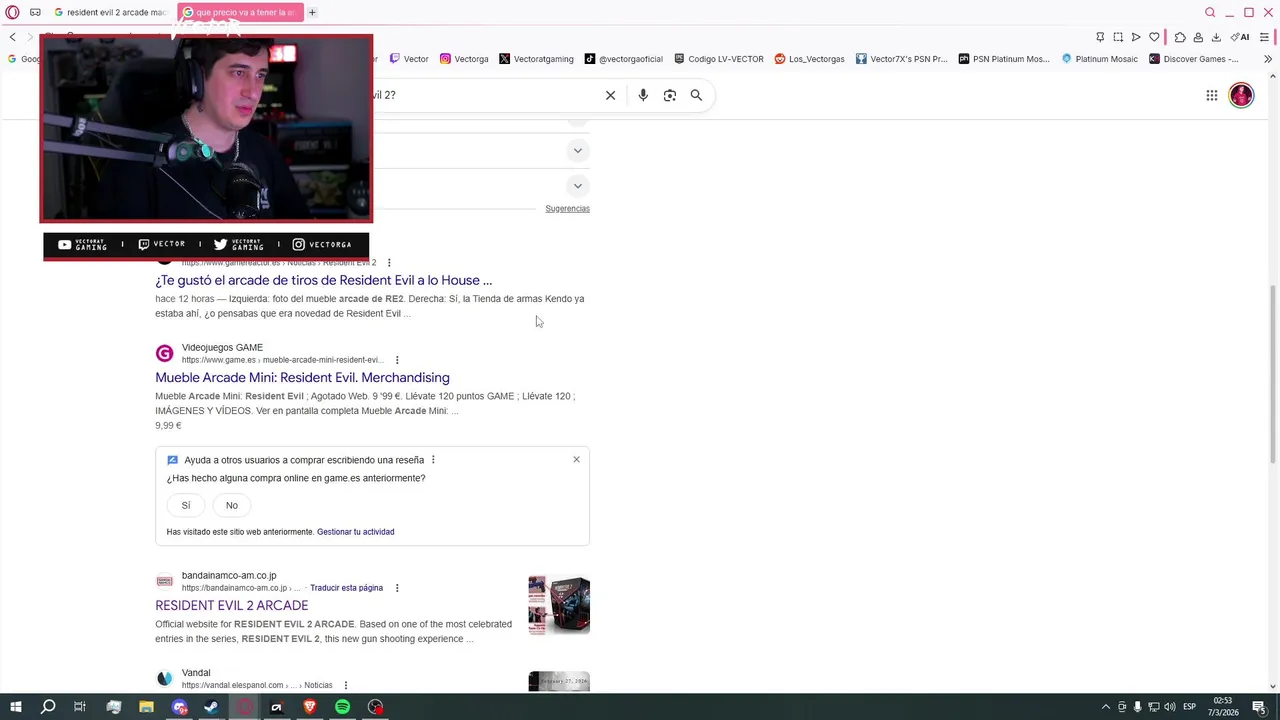Image resolution: width=1280 pixels, height=720 pixels.
Task: Open the Discover Games bookmark
Action: tap(1194, 59)
